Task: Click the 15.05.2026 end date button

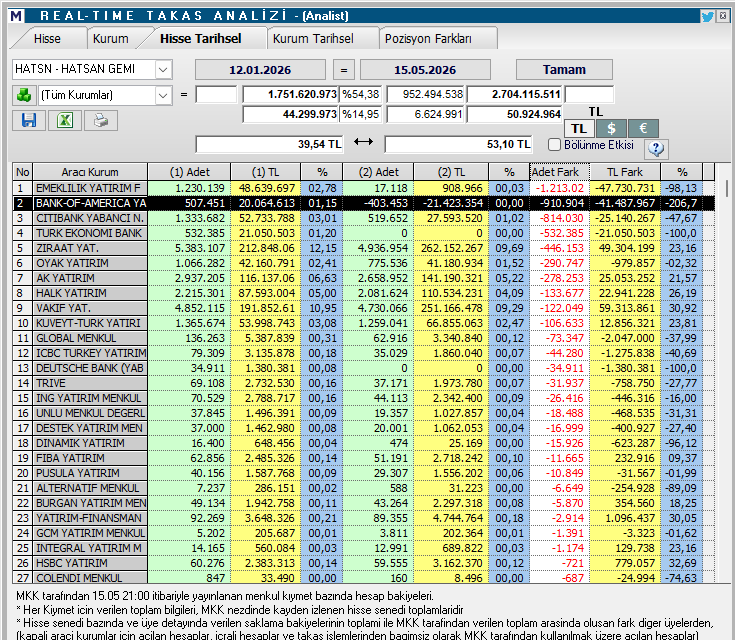Action: pos(425,70)
